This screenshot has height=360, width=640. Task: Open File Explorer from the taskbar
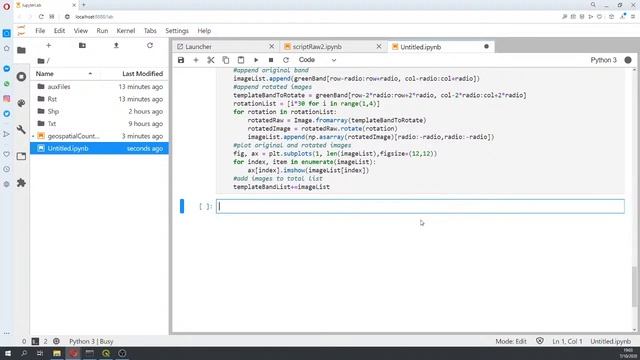[x=57, y=353]
